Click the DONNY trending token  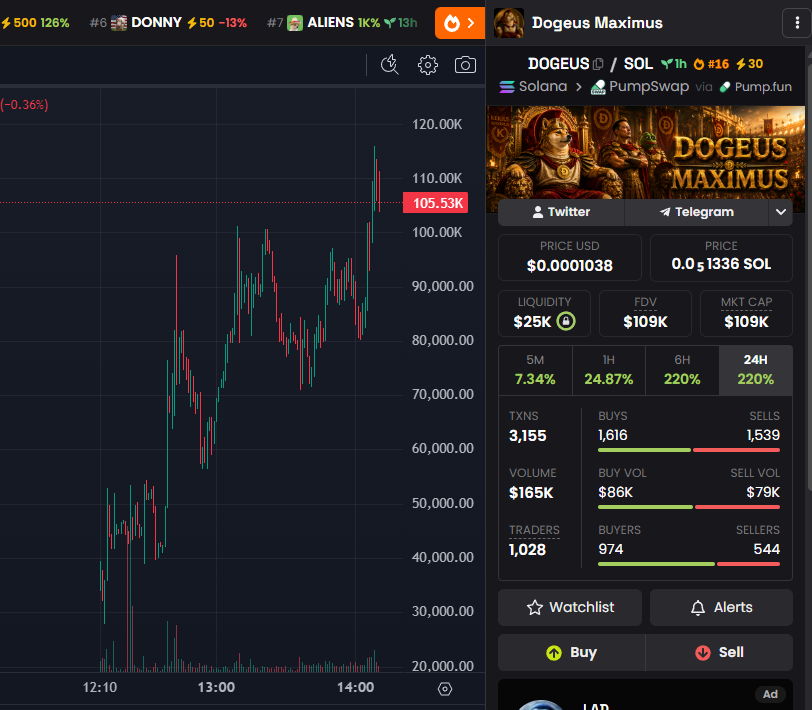pos(168,23)
